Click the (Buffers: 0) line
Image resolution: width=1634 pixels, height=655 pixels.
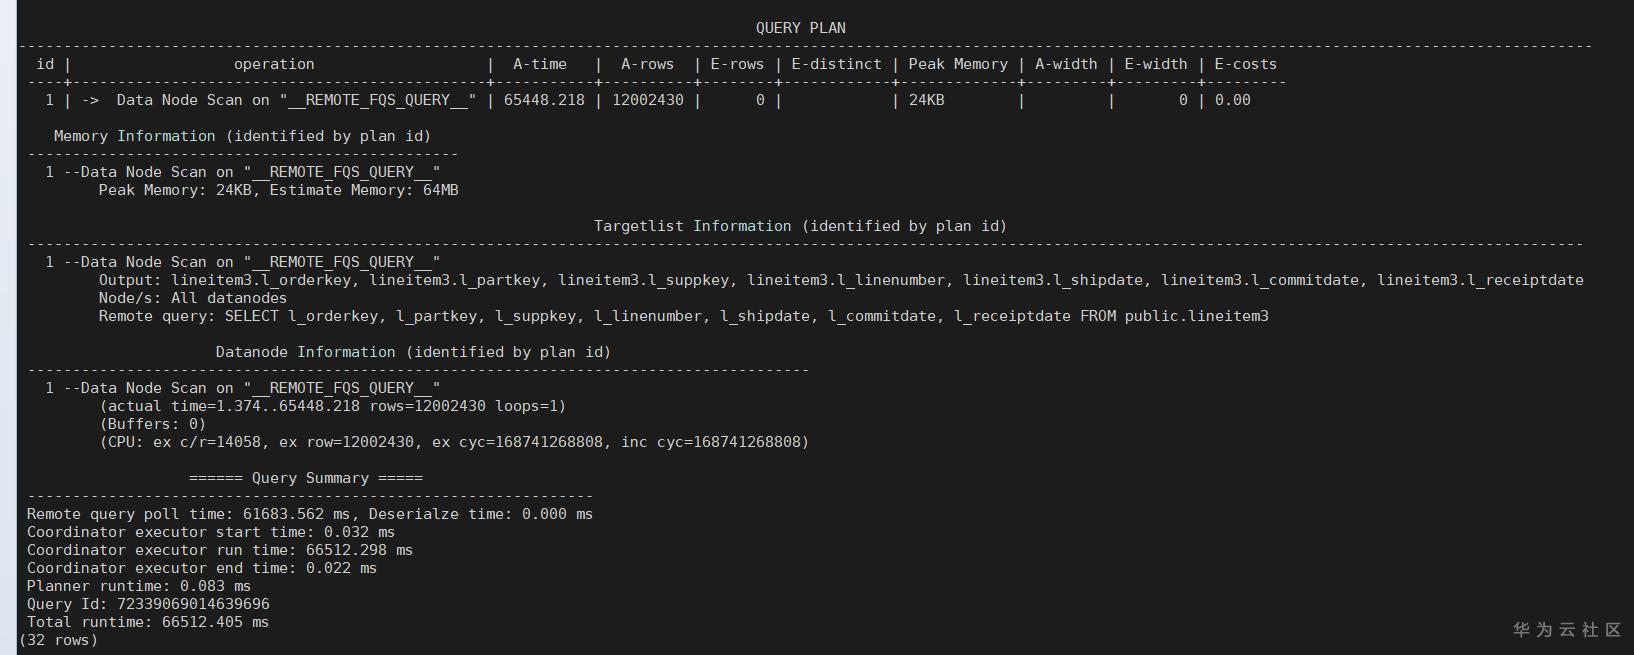[x=152, y=424]
